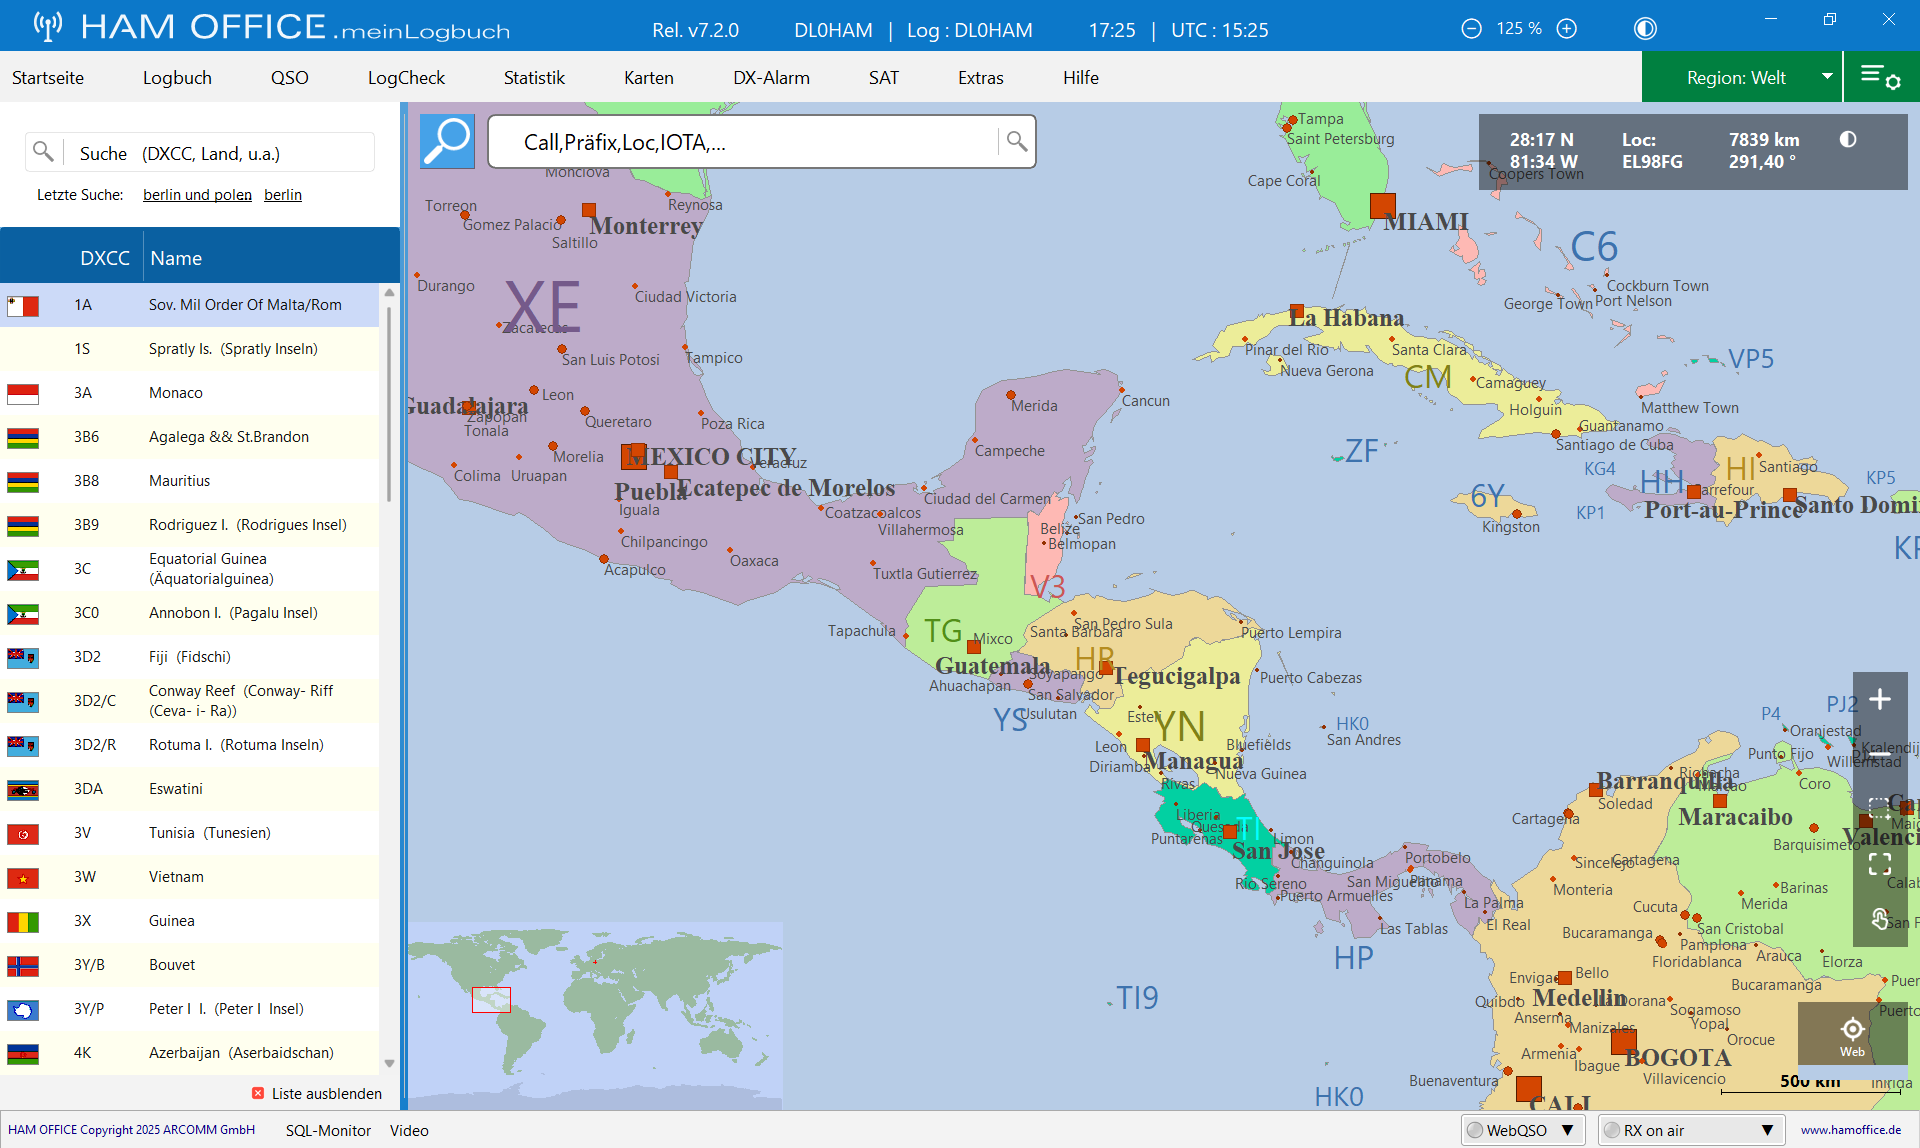Increase zoom with the plus circle icon

pos(1567,29)
